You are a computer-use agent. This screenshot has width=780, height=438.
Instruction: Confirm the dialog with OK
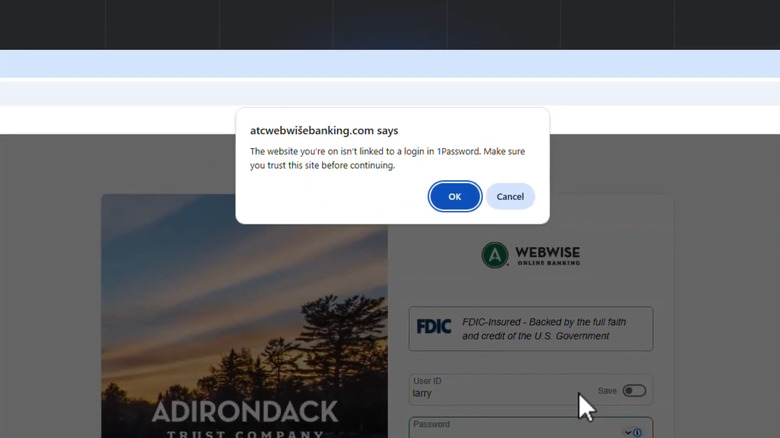click(x=455, y=197)
